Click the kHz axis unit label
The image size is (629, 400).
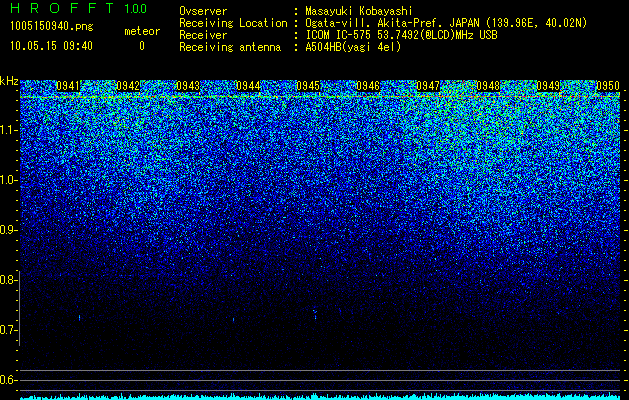pyautogui.click(x=9, y=81)
